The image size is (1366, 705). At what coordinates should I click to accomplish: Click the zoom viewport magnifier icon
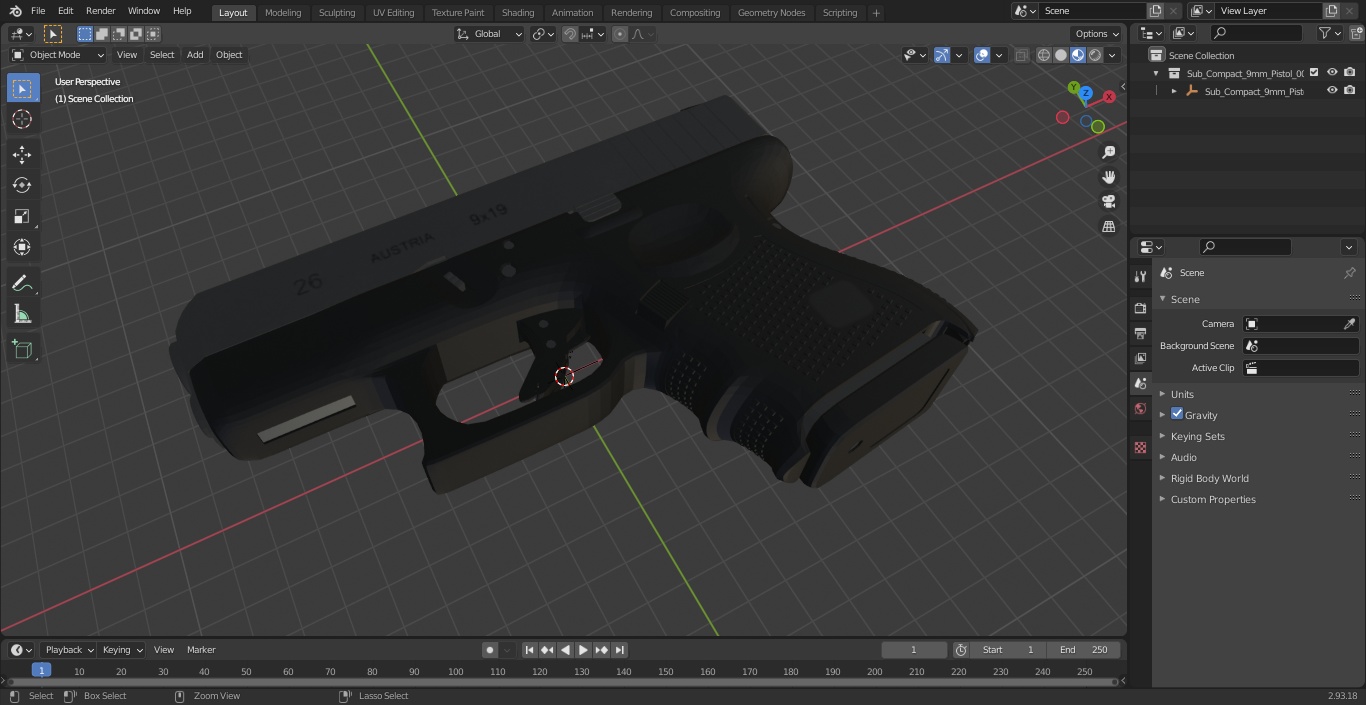point(1108,152)
